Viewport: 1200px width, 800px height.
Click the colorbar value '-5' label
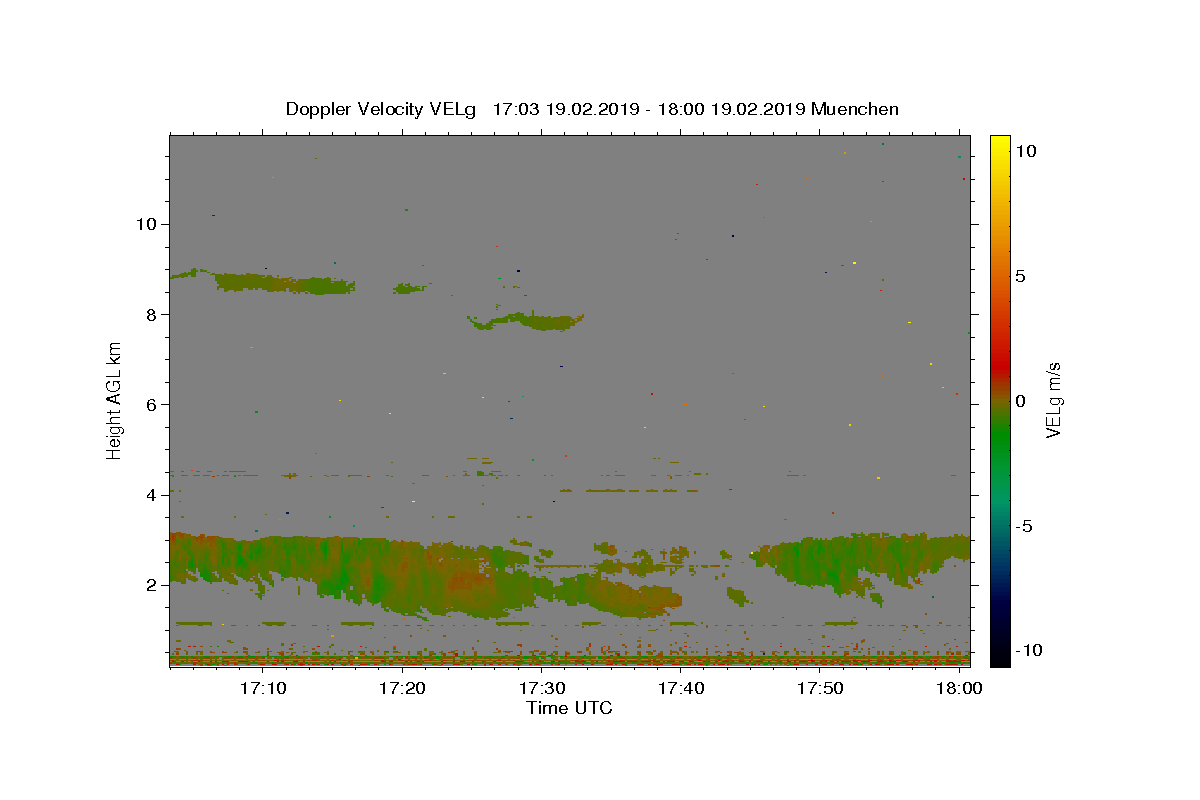point(1023,527)
